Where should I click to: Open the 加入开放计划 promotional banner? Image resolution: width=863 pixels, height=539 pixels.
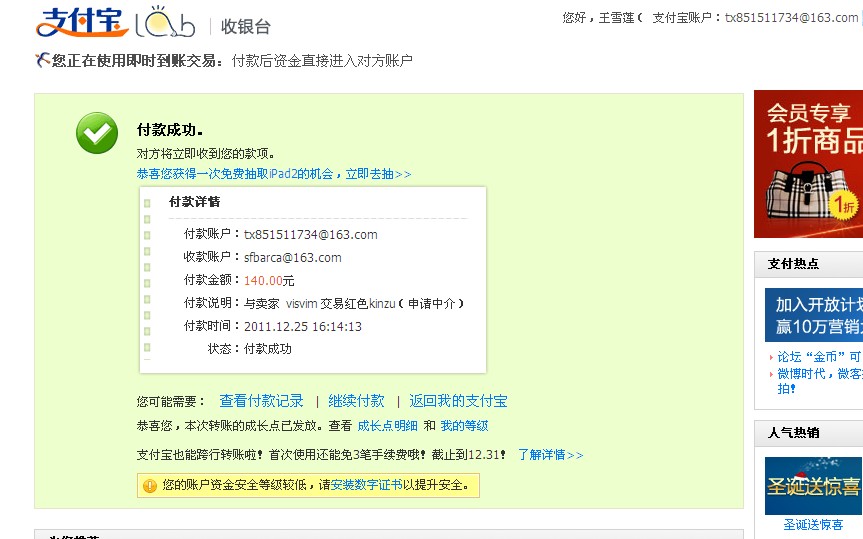point(814,315)
